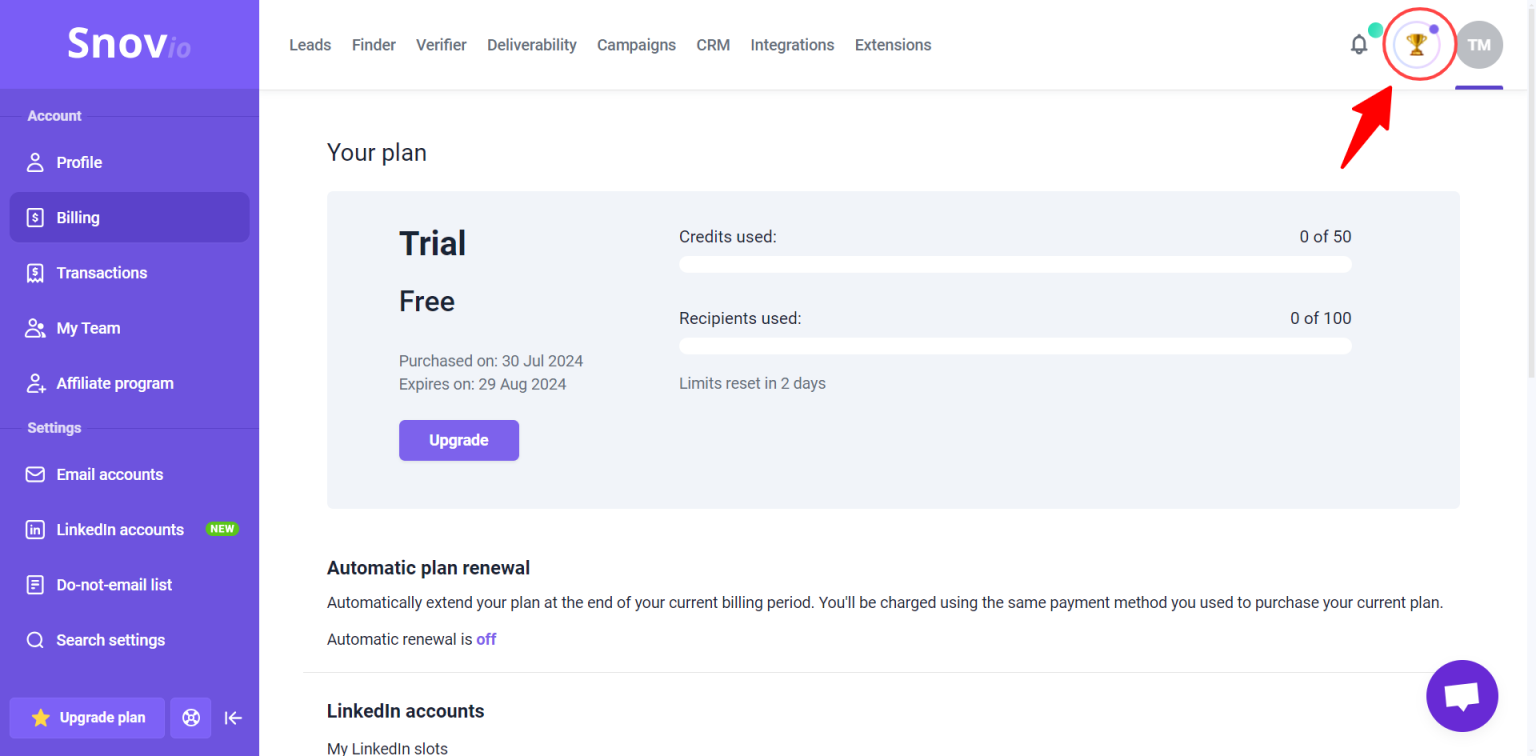Click the Affiliate program icon
This screenshot has width=1536, height=756.
click(x=35, y=383)
